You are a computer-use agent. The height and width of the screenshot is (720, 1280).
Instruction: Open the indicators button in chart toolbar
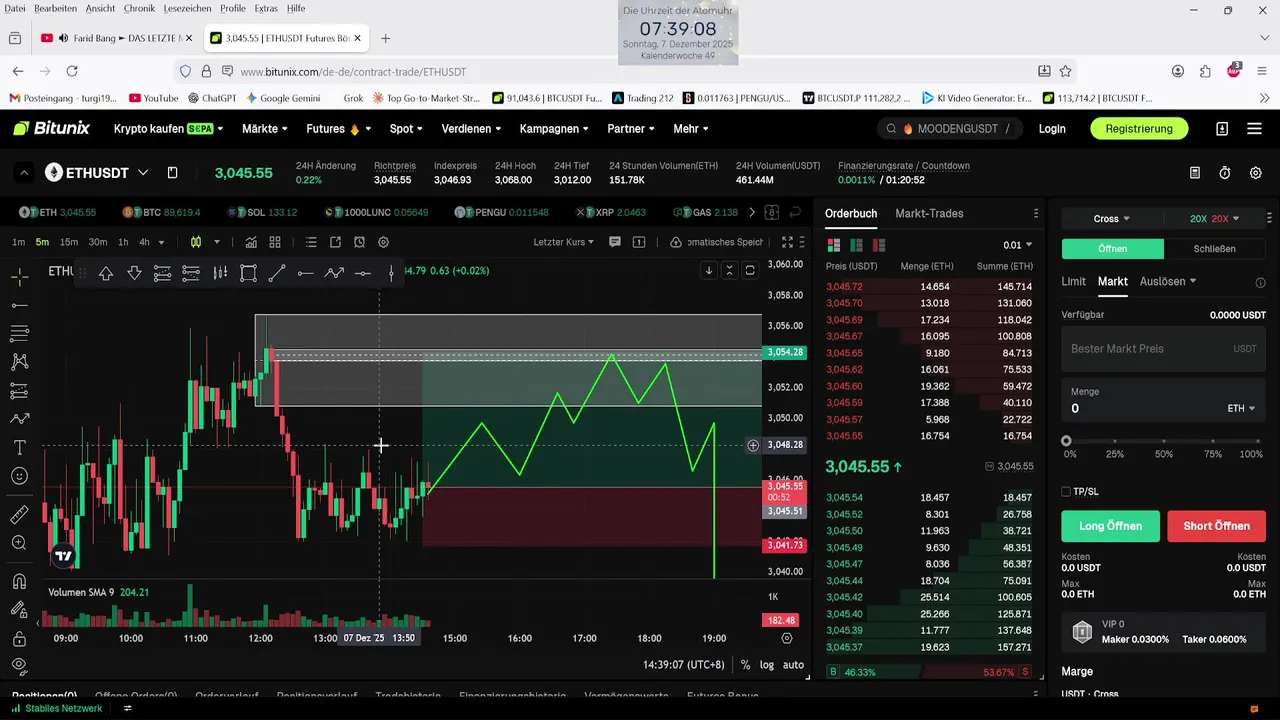[251, 242]
